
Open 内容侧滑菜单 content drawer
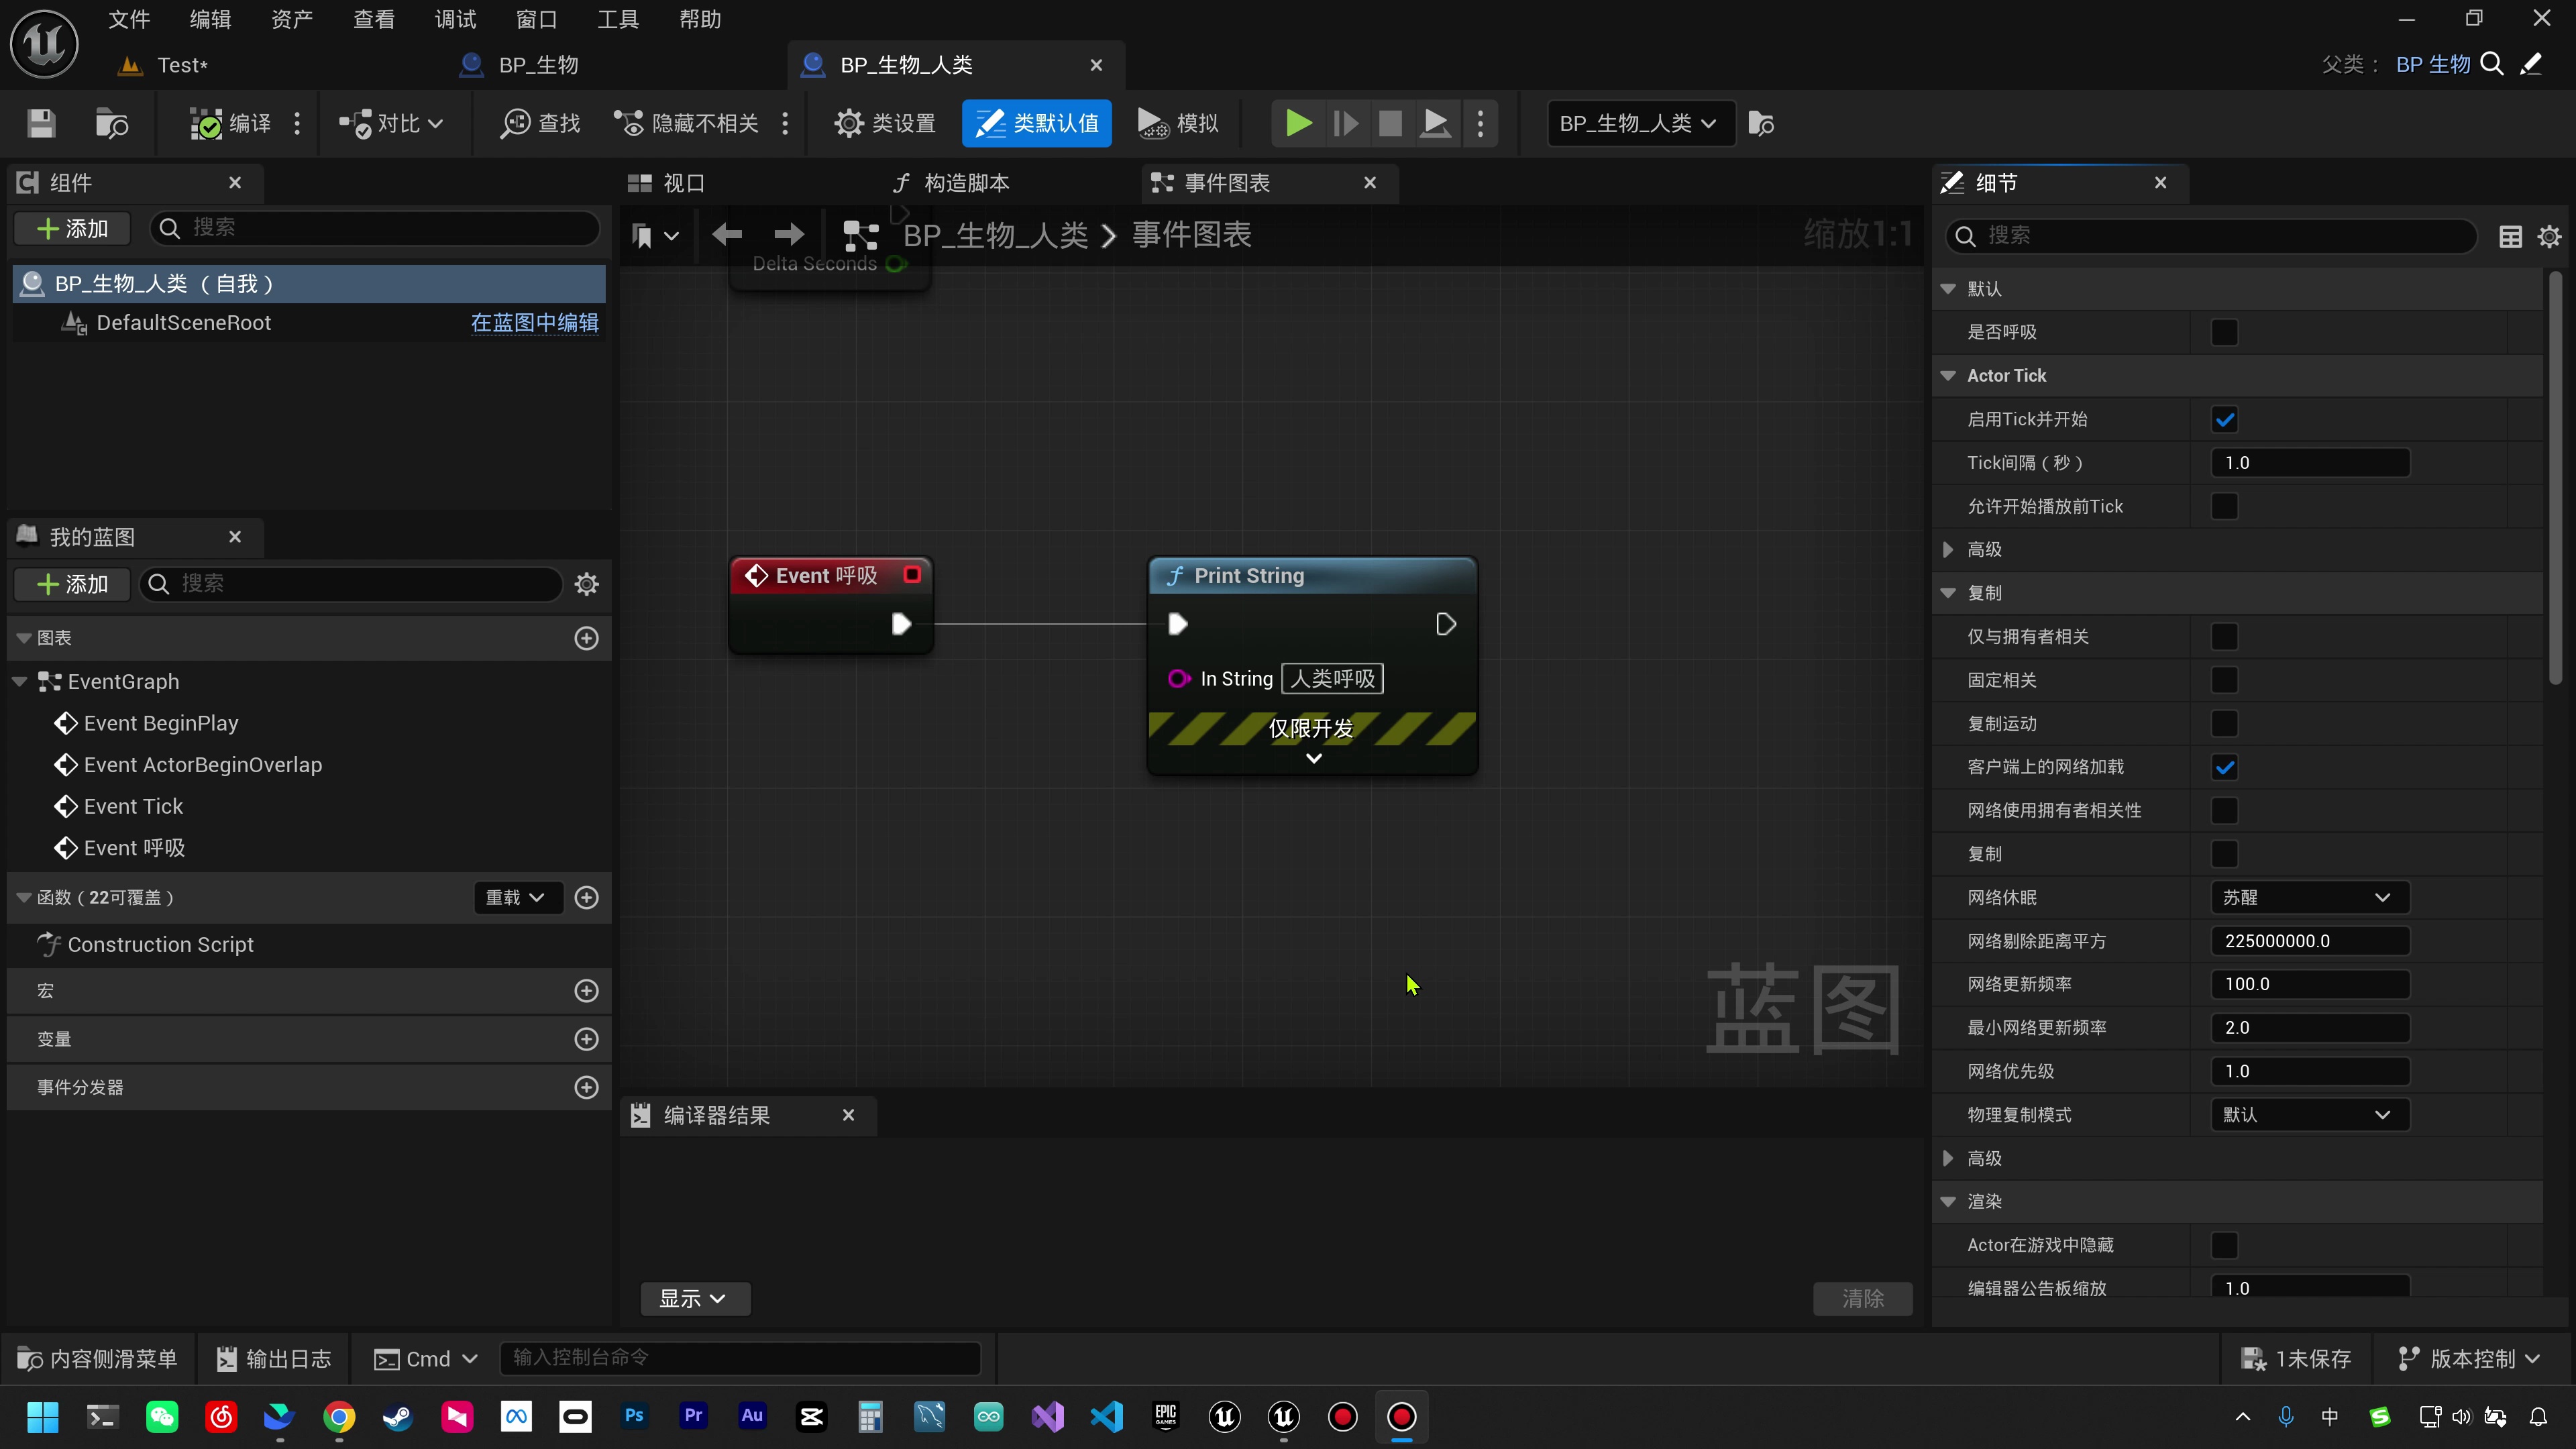tap(98, 1358)
